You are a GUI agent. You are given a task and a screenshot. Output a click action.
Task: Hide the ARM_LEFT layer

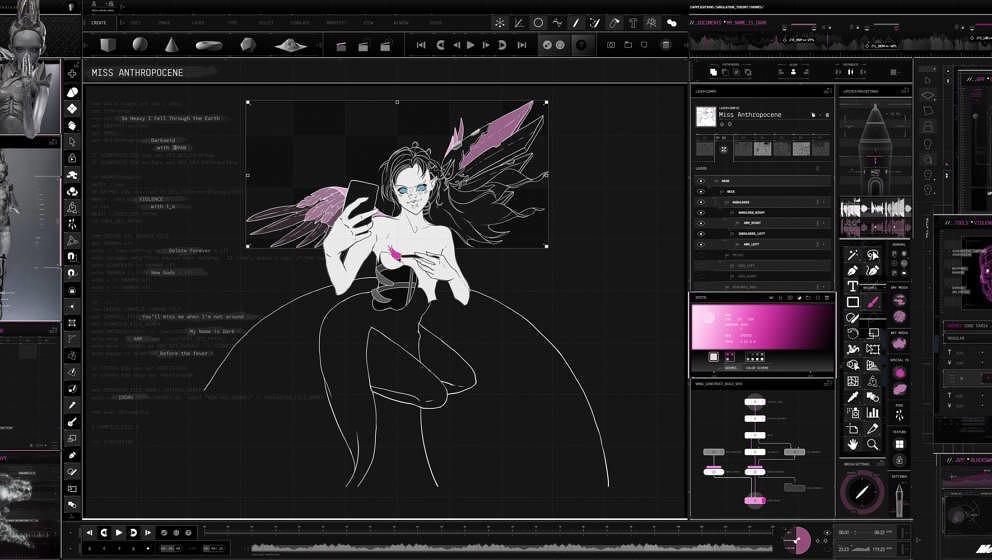[x=701, y=244]
